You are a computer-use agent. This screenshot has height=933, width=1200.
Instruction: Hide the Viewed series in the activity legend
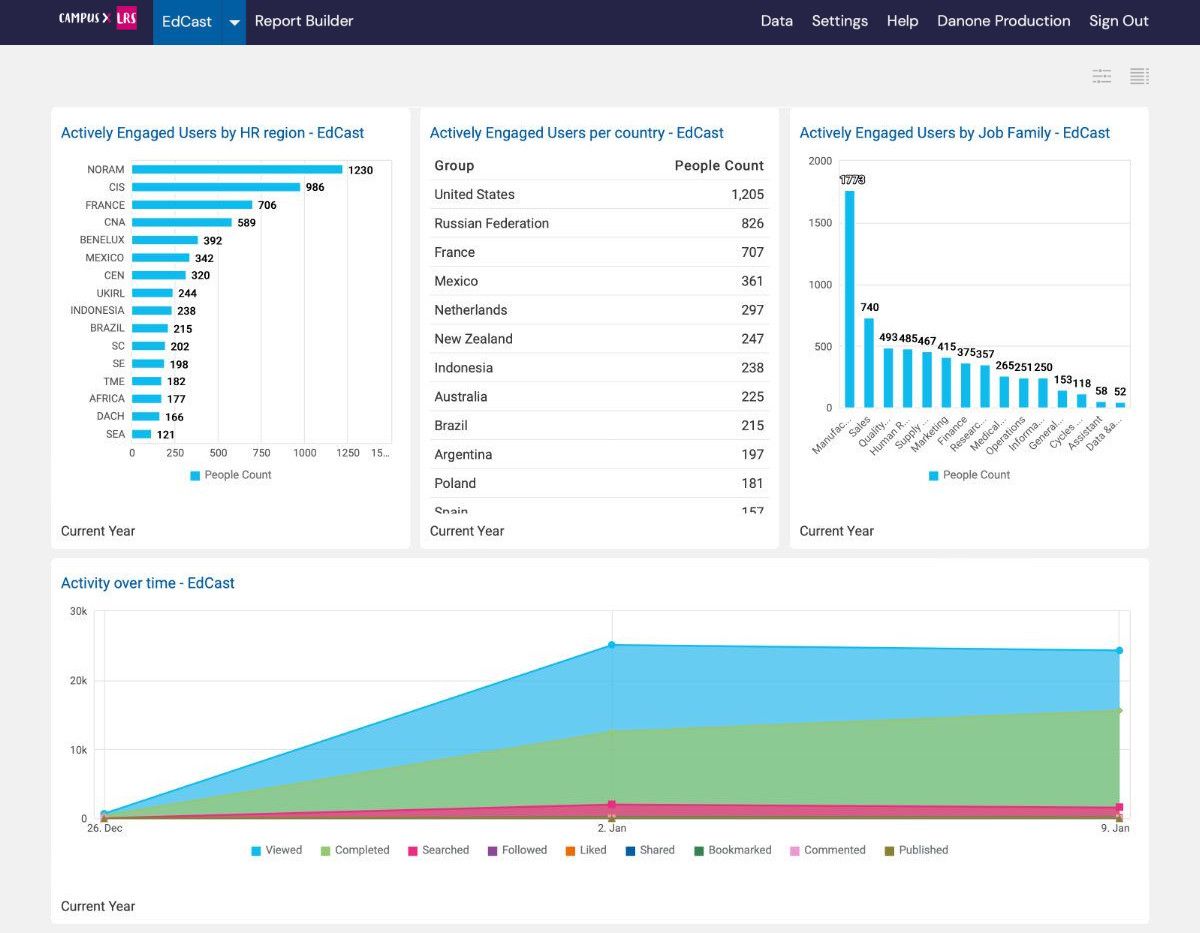(x=278, y=850)
